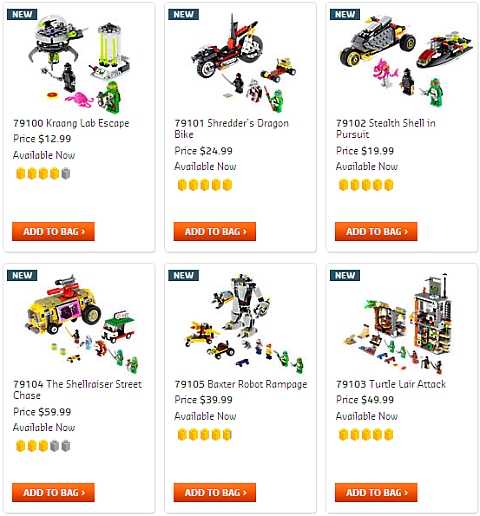Click the brick rating icons for Shellraiser Street Chase

point(43,446)
